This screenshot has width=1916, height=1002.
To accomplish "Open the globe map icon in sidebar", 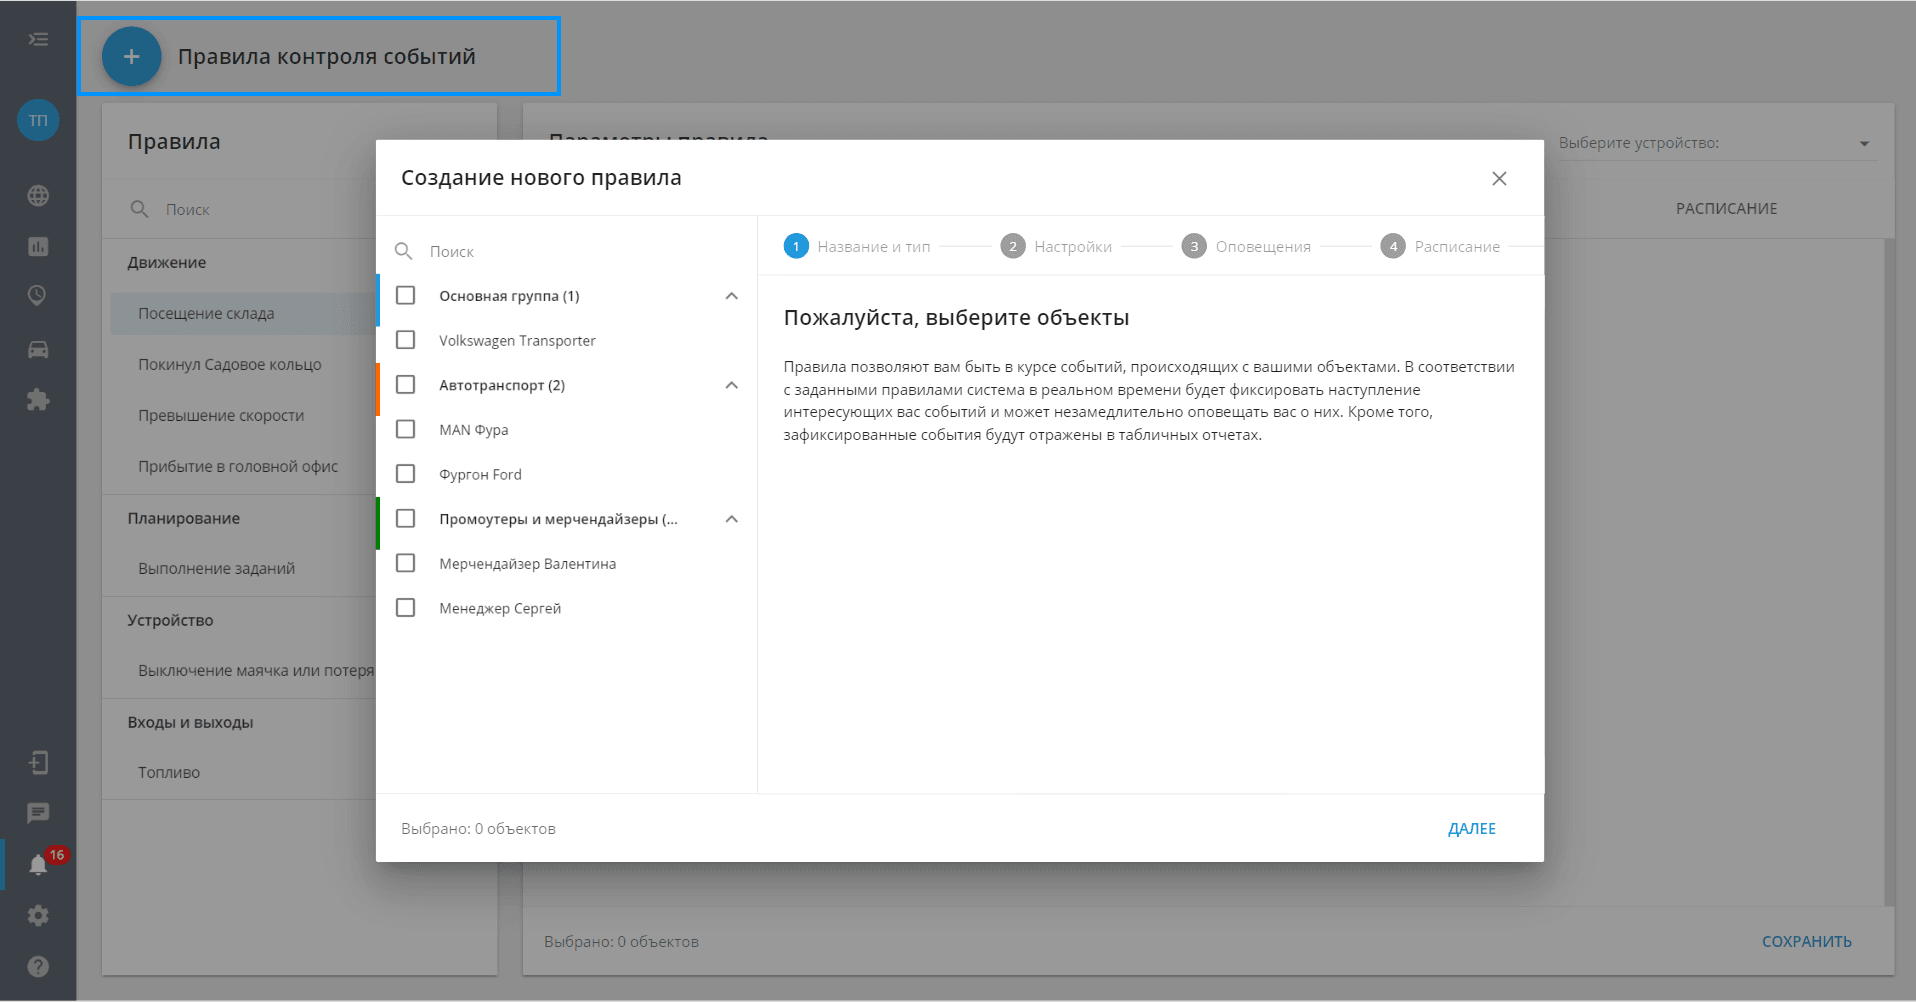I will point(38,196).
